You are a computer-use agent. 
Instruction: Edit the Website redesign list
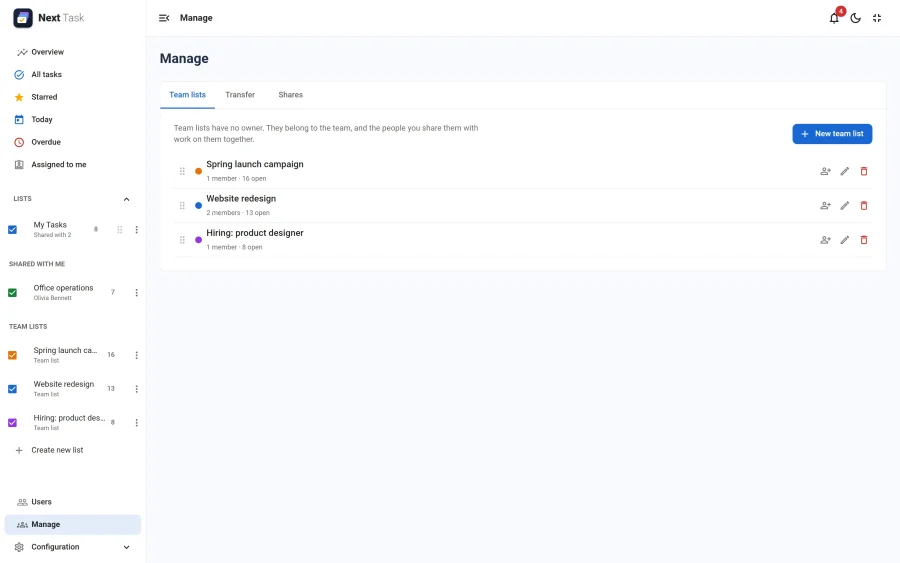[x=845, y=205]
